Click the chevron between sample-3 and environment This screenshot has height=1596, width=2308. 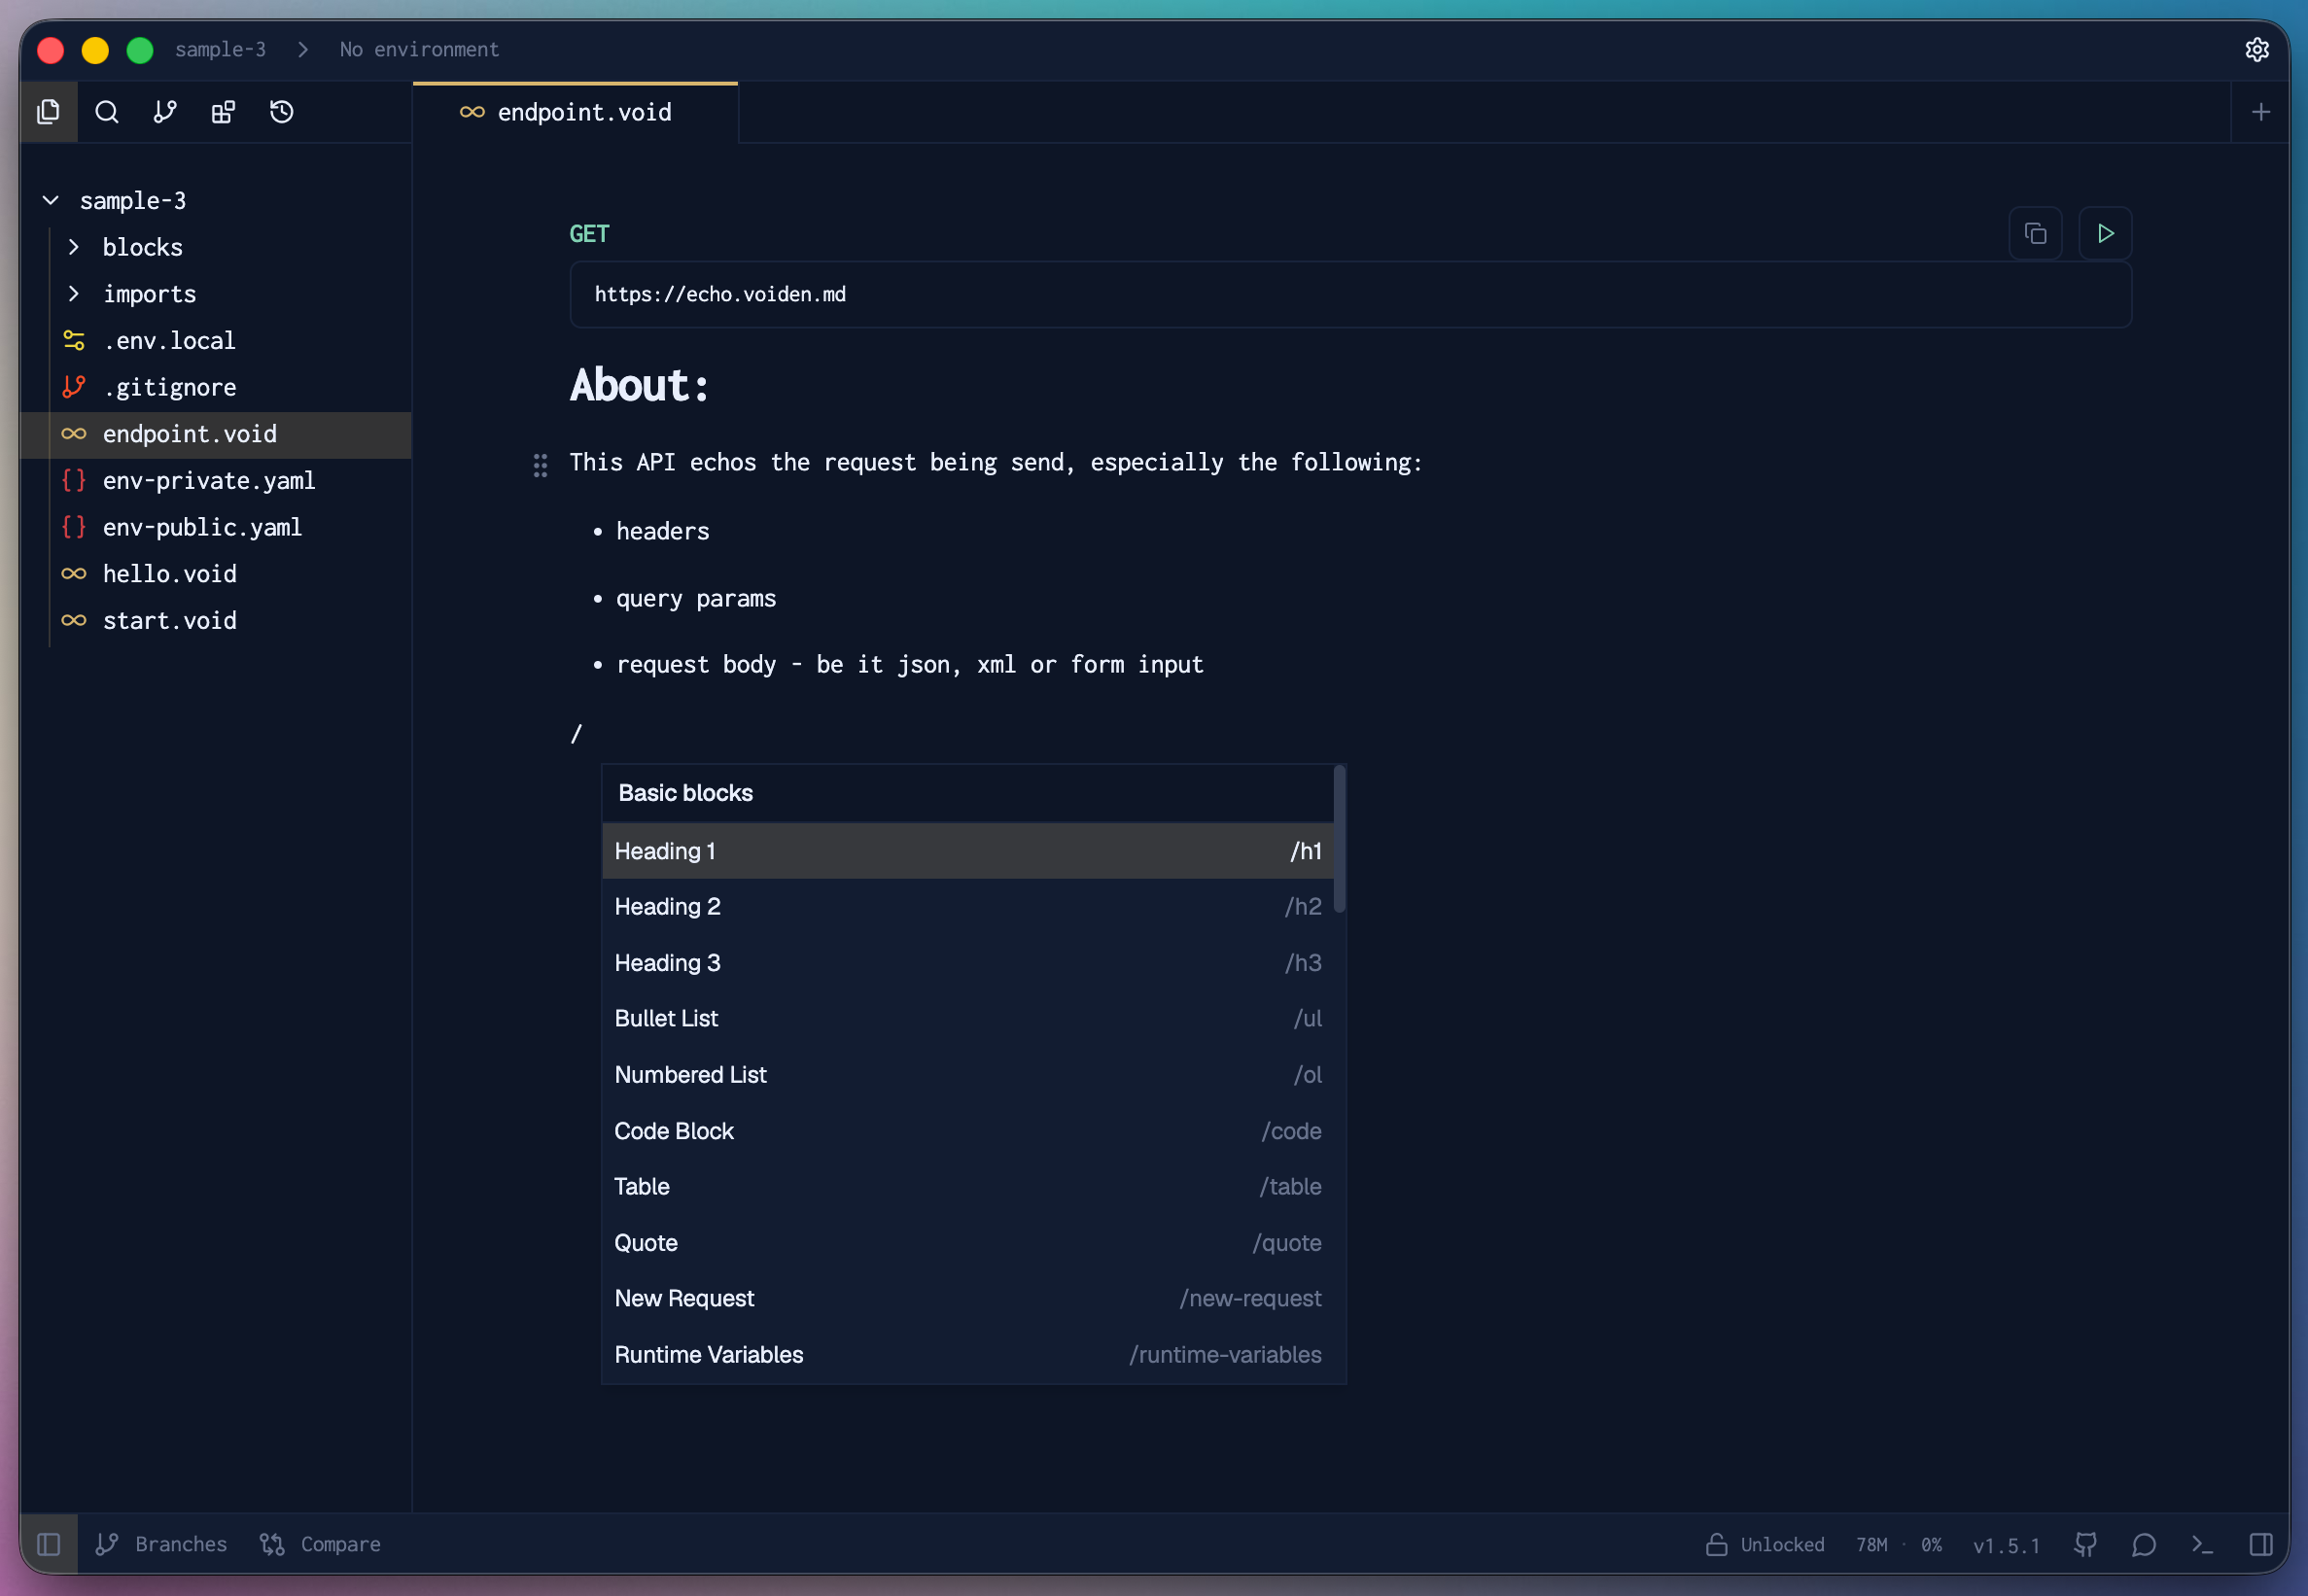click(x=303, y=49)
